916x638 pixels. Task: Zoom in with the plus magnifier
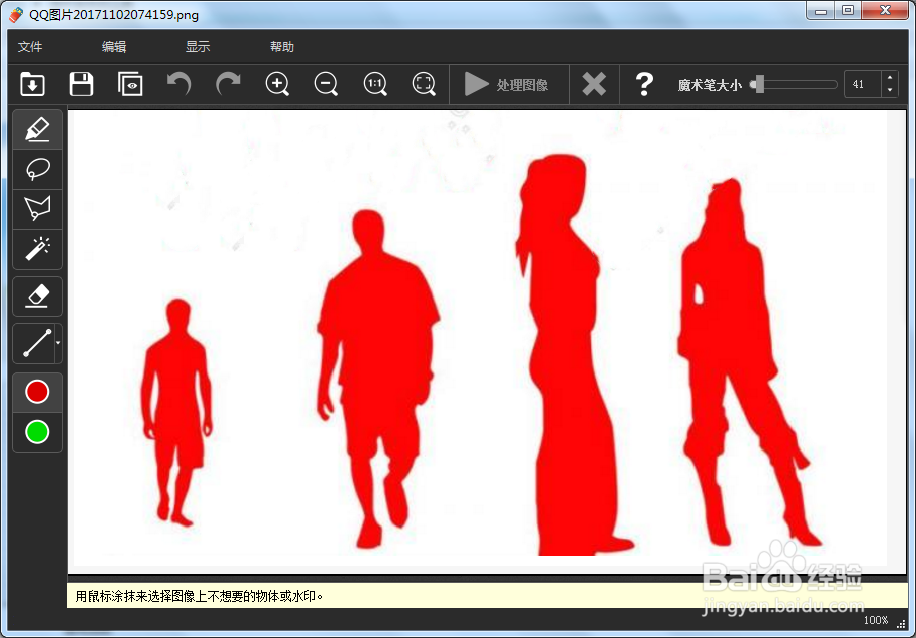point(277,85)
